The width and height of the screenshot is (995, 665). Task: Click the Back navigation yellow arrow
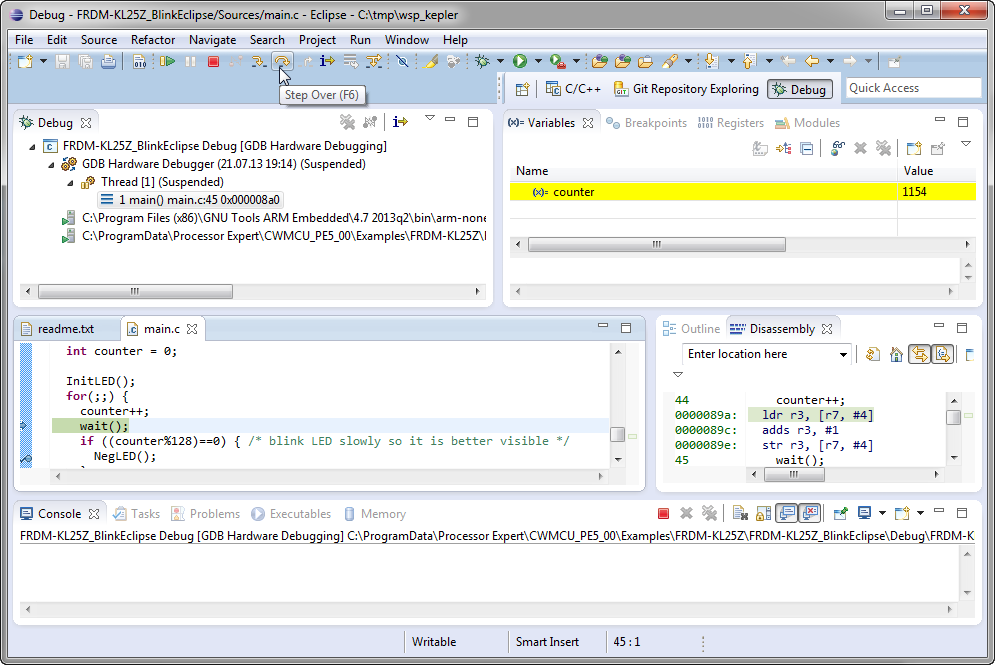[812, 62]
